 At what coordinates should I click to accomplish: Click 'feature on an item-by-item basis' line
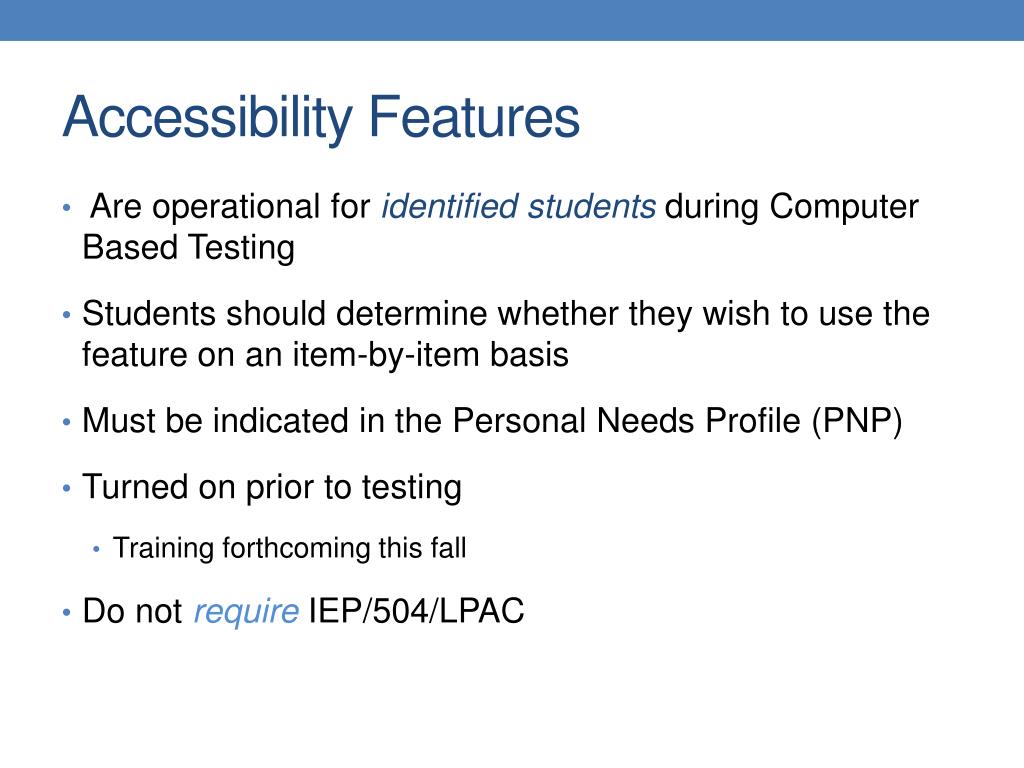325,355
